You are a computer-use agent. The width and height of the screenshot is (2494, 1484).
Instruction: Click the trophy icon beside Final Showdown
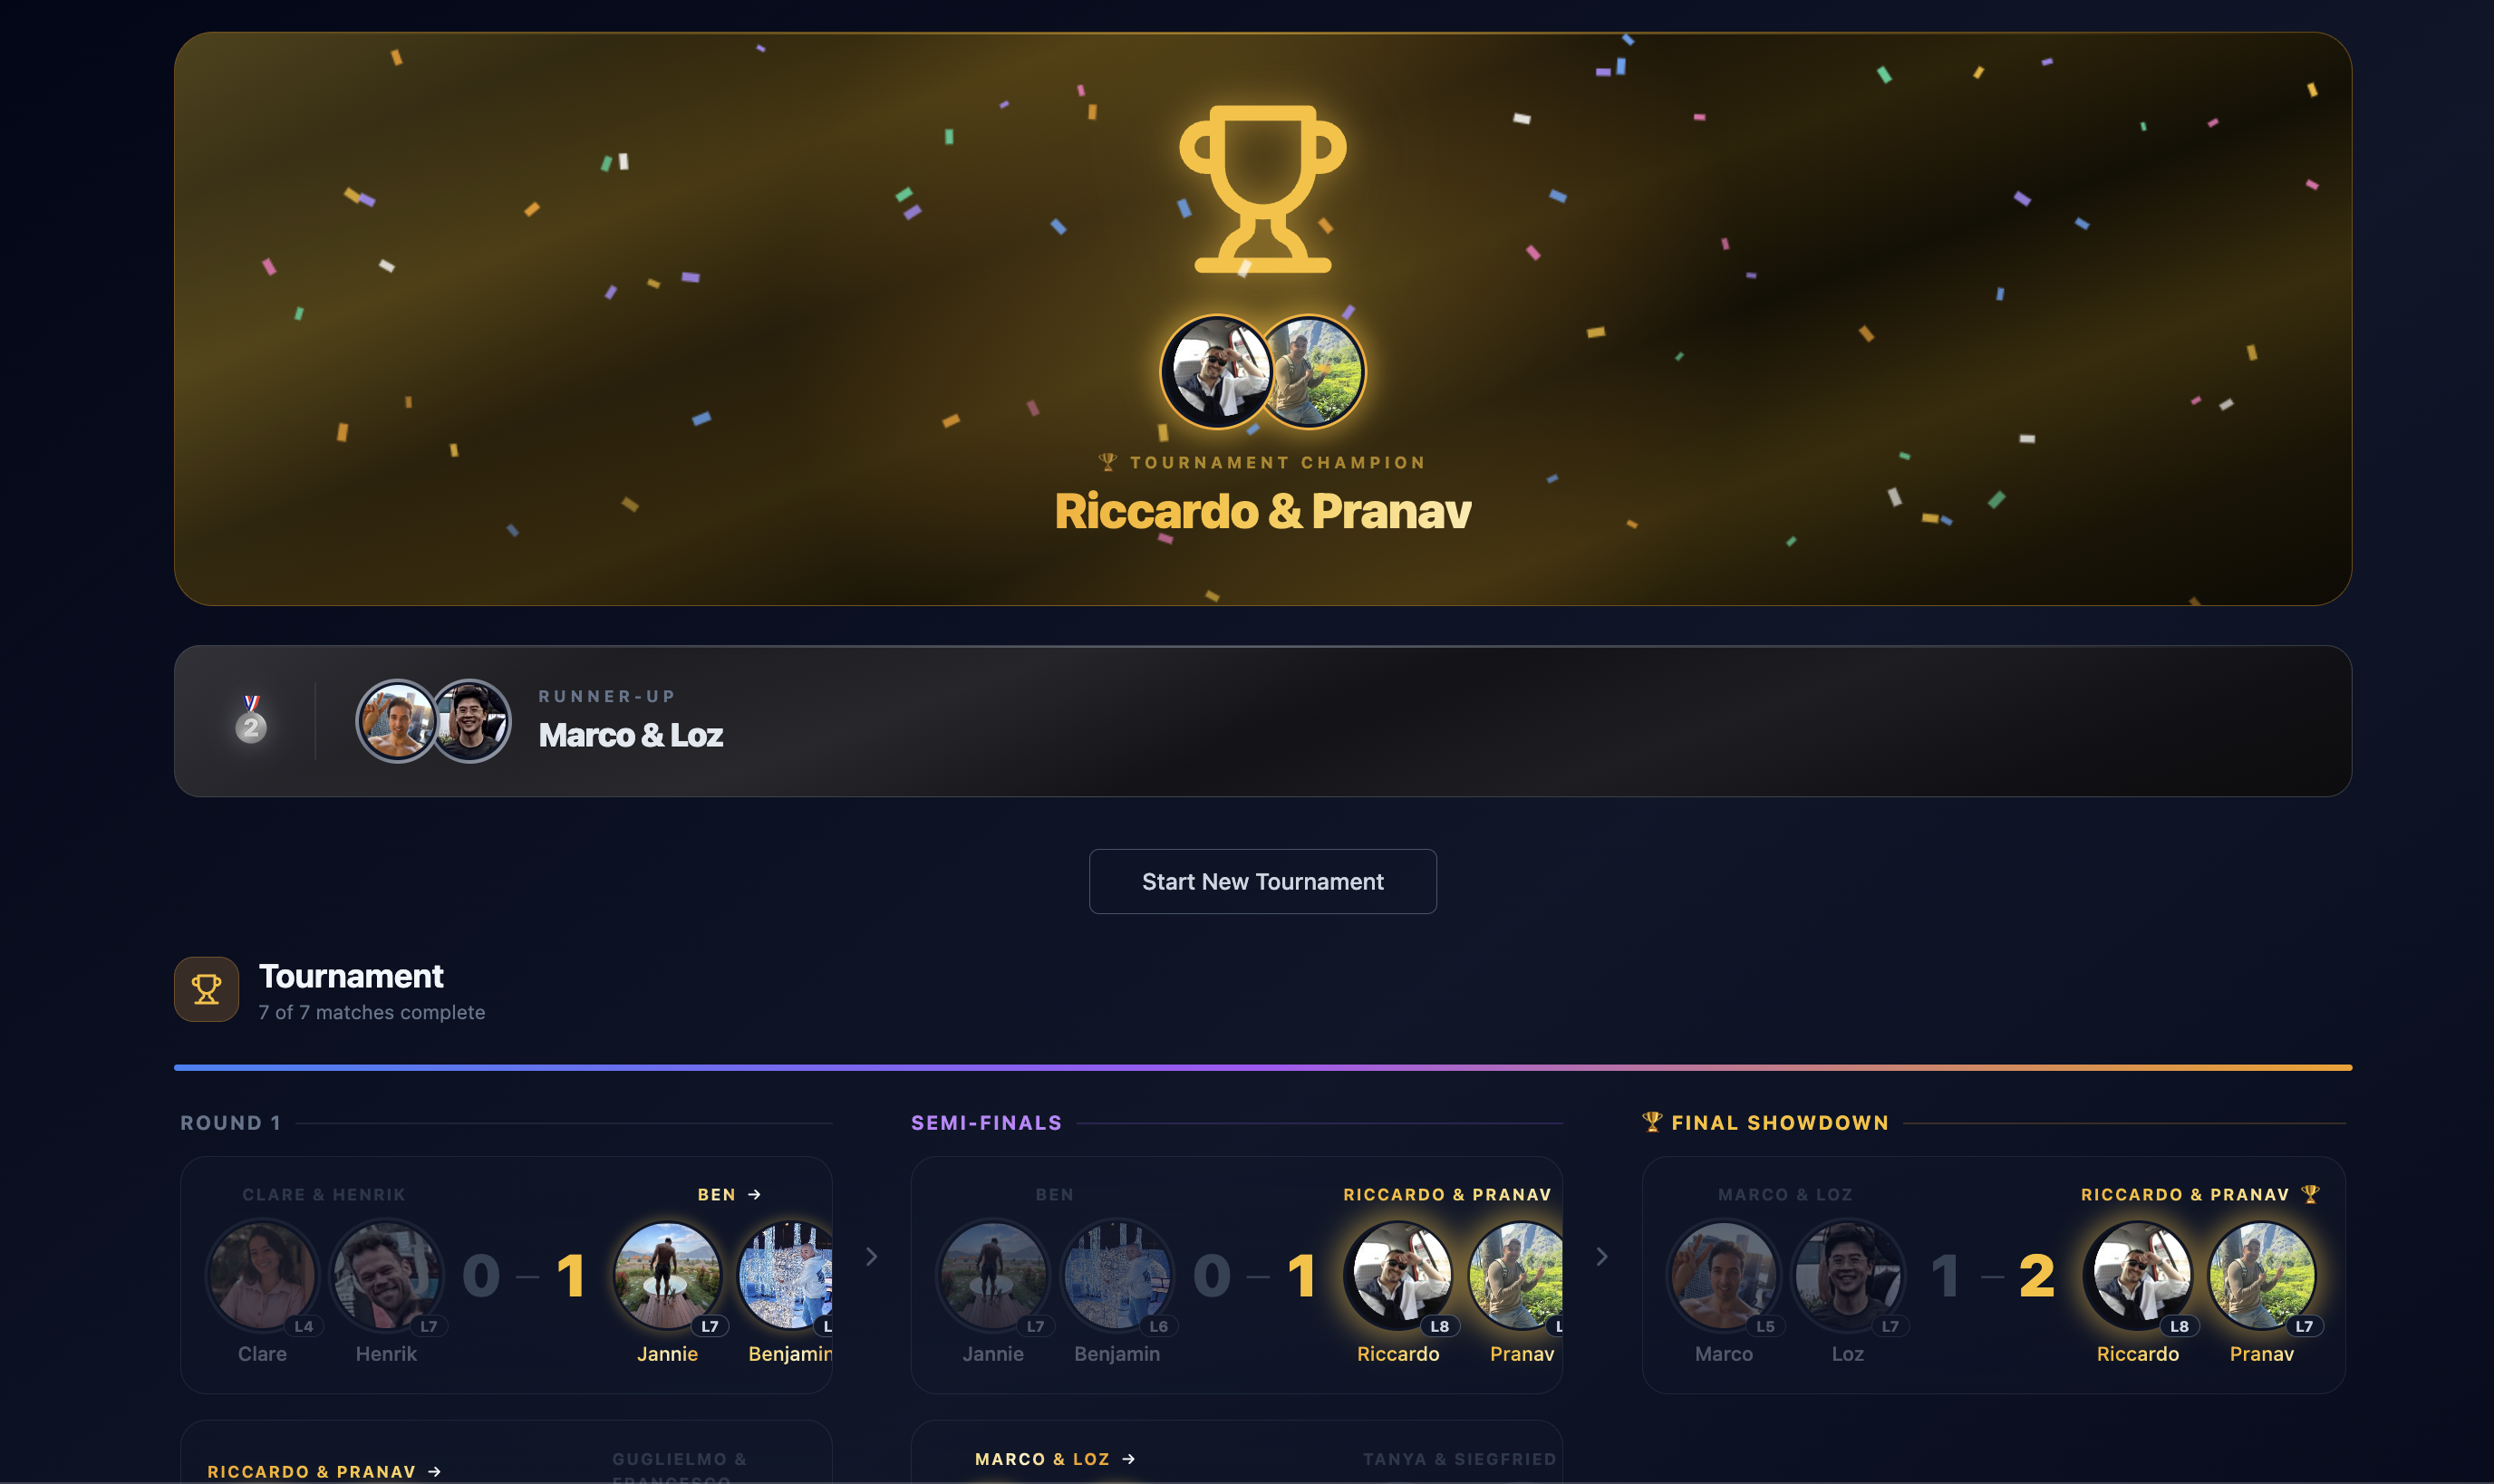pos(1652,1122)
